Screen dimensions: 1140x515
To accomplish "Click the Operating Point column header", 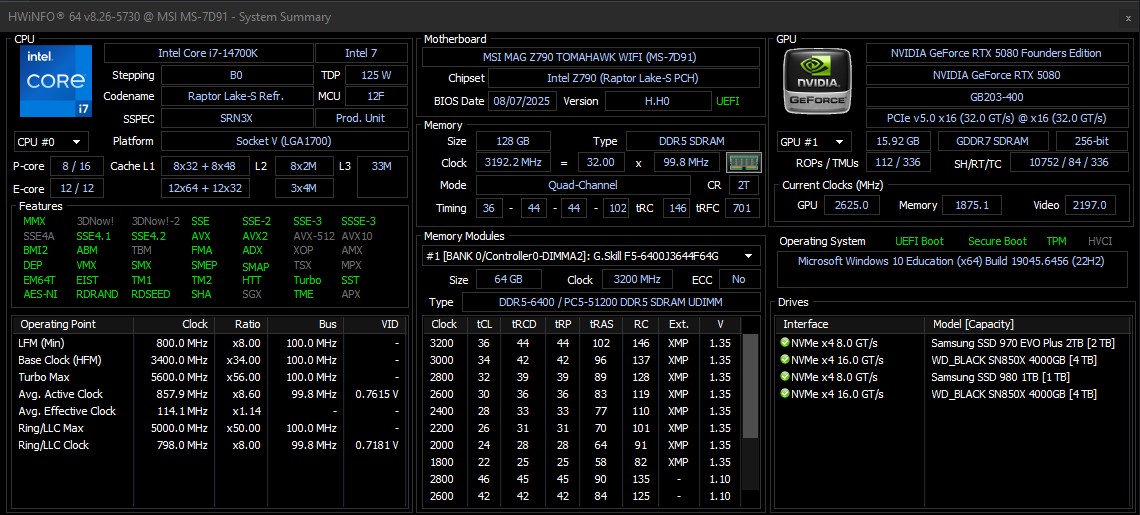I will click(x=73, y=324).
